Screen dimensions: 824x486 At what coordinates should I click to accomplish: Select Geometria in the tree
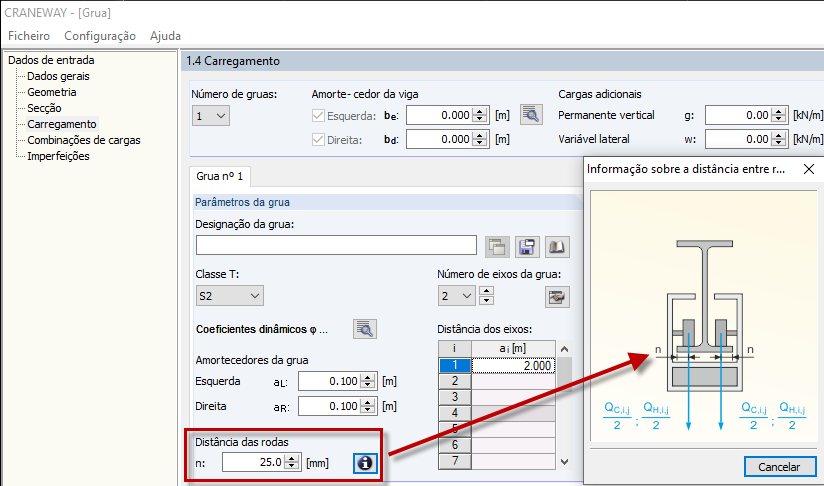(x=52, y=92)
